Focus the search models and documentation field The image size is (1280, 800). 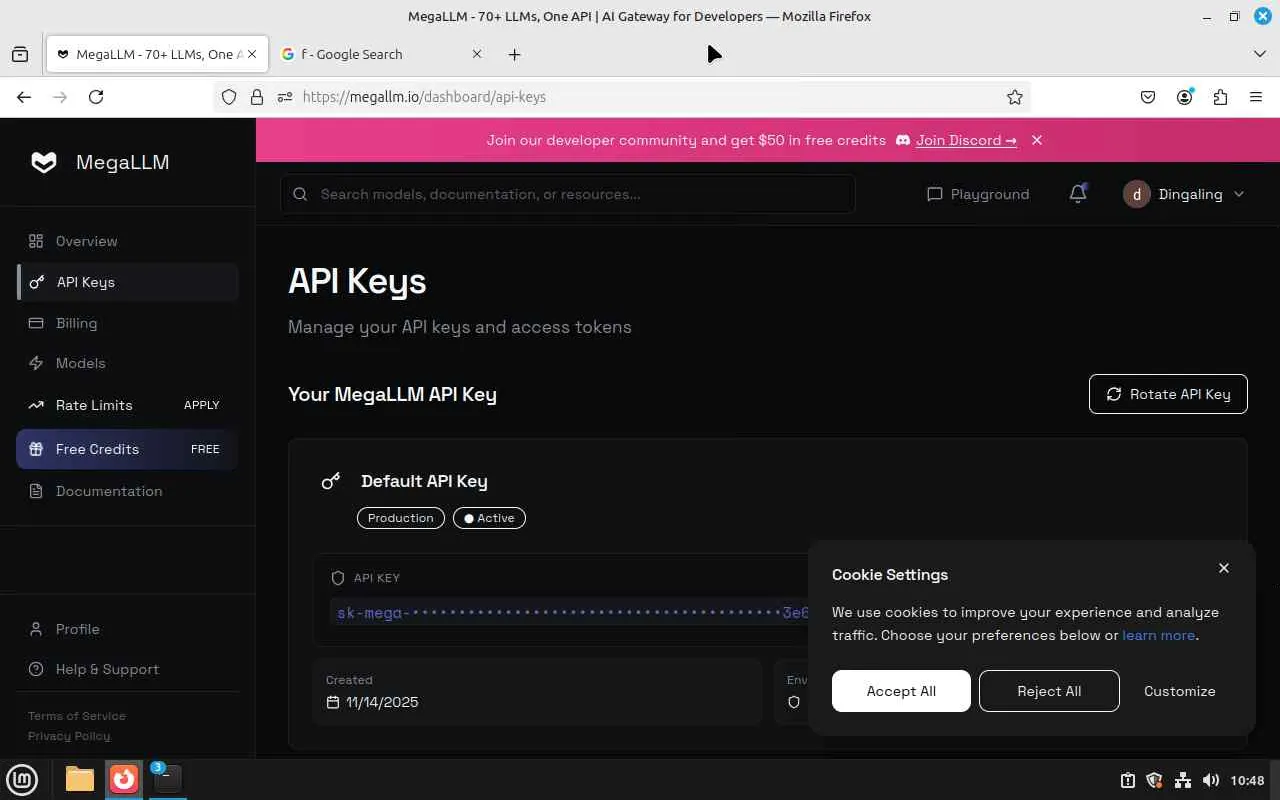click(x=568, y=194)
